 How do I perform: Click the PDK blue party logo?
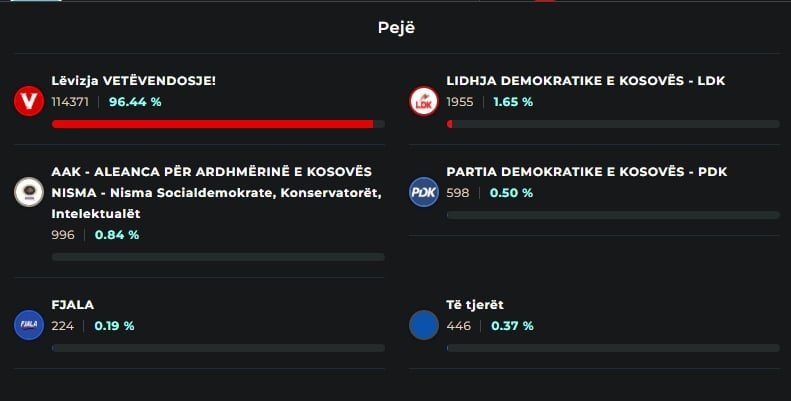424,192
